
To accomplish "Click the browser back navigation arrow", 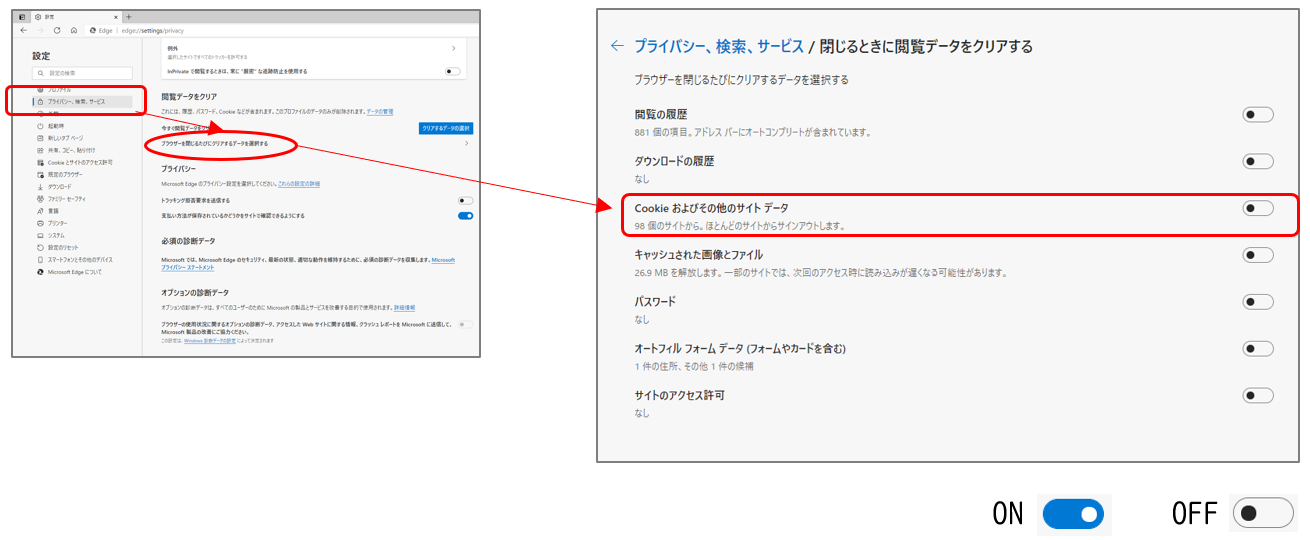I will click(24, 30).
